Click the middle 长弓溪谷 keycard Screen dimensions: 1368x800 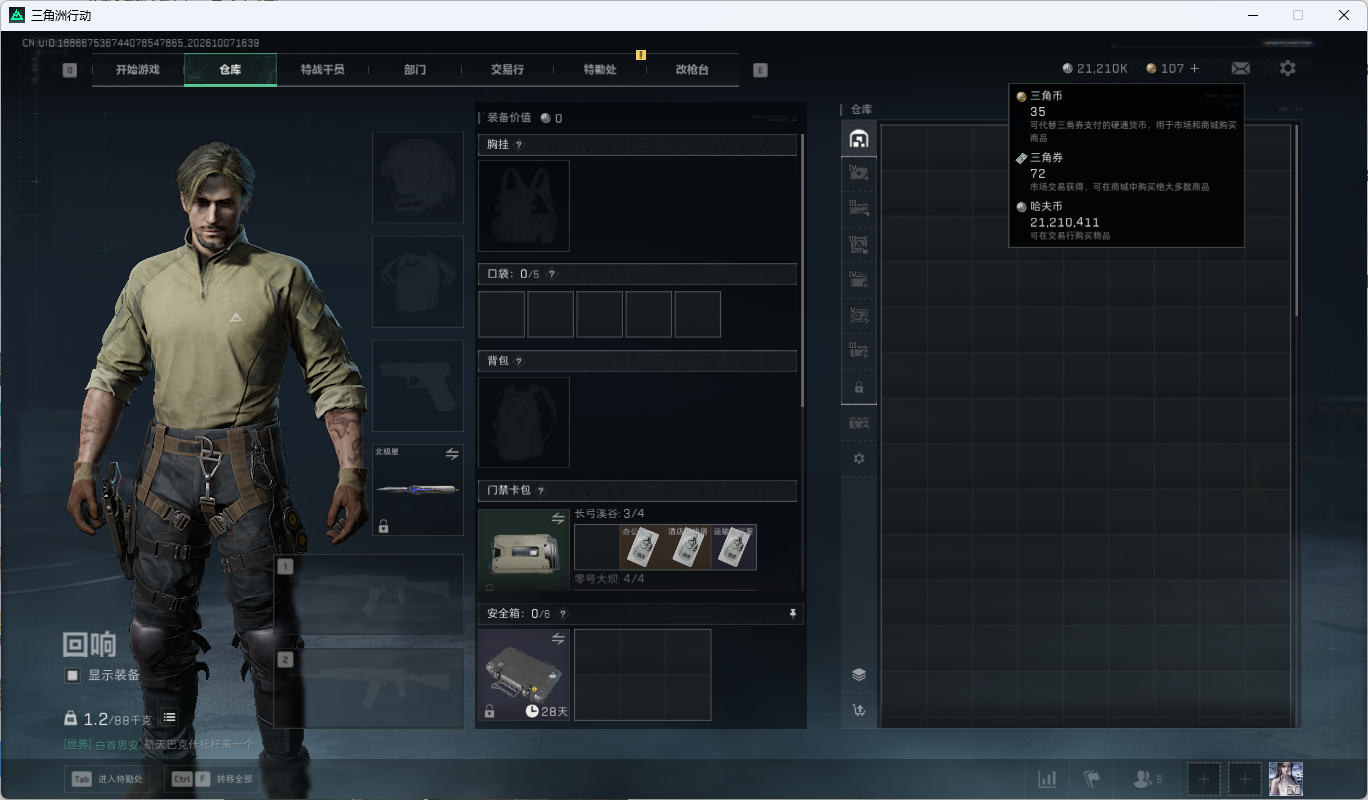[x=688, y=548]
